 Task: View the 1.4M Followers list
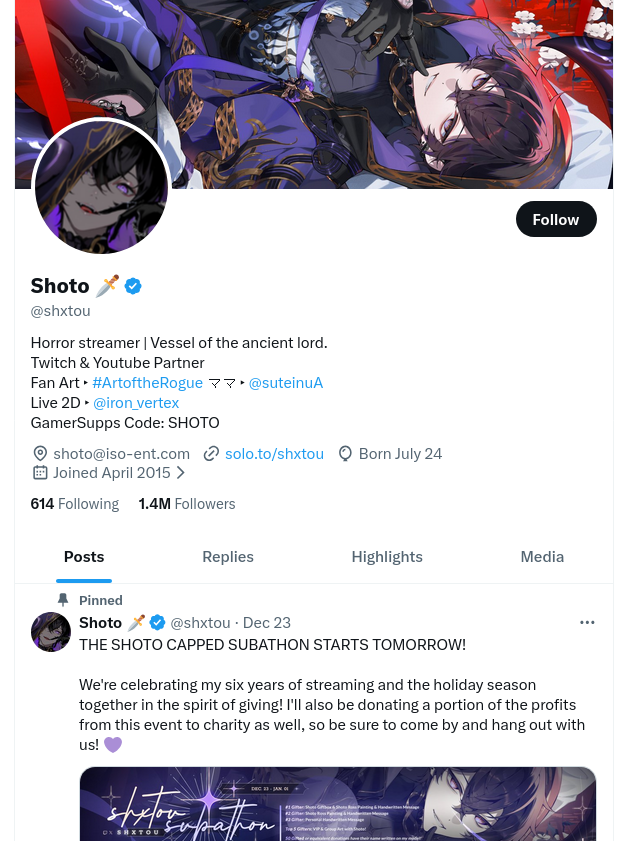coord(187,504)
